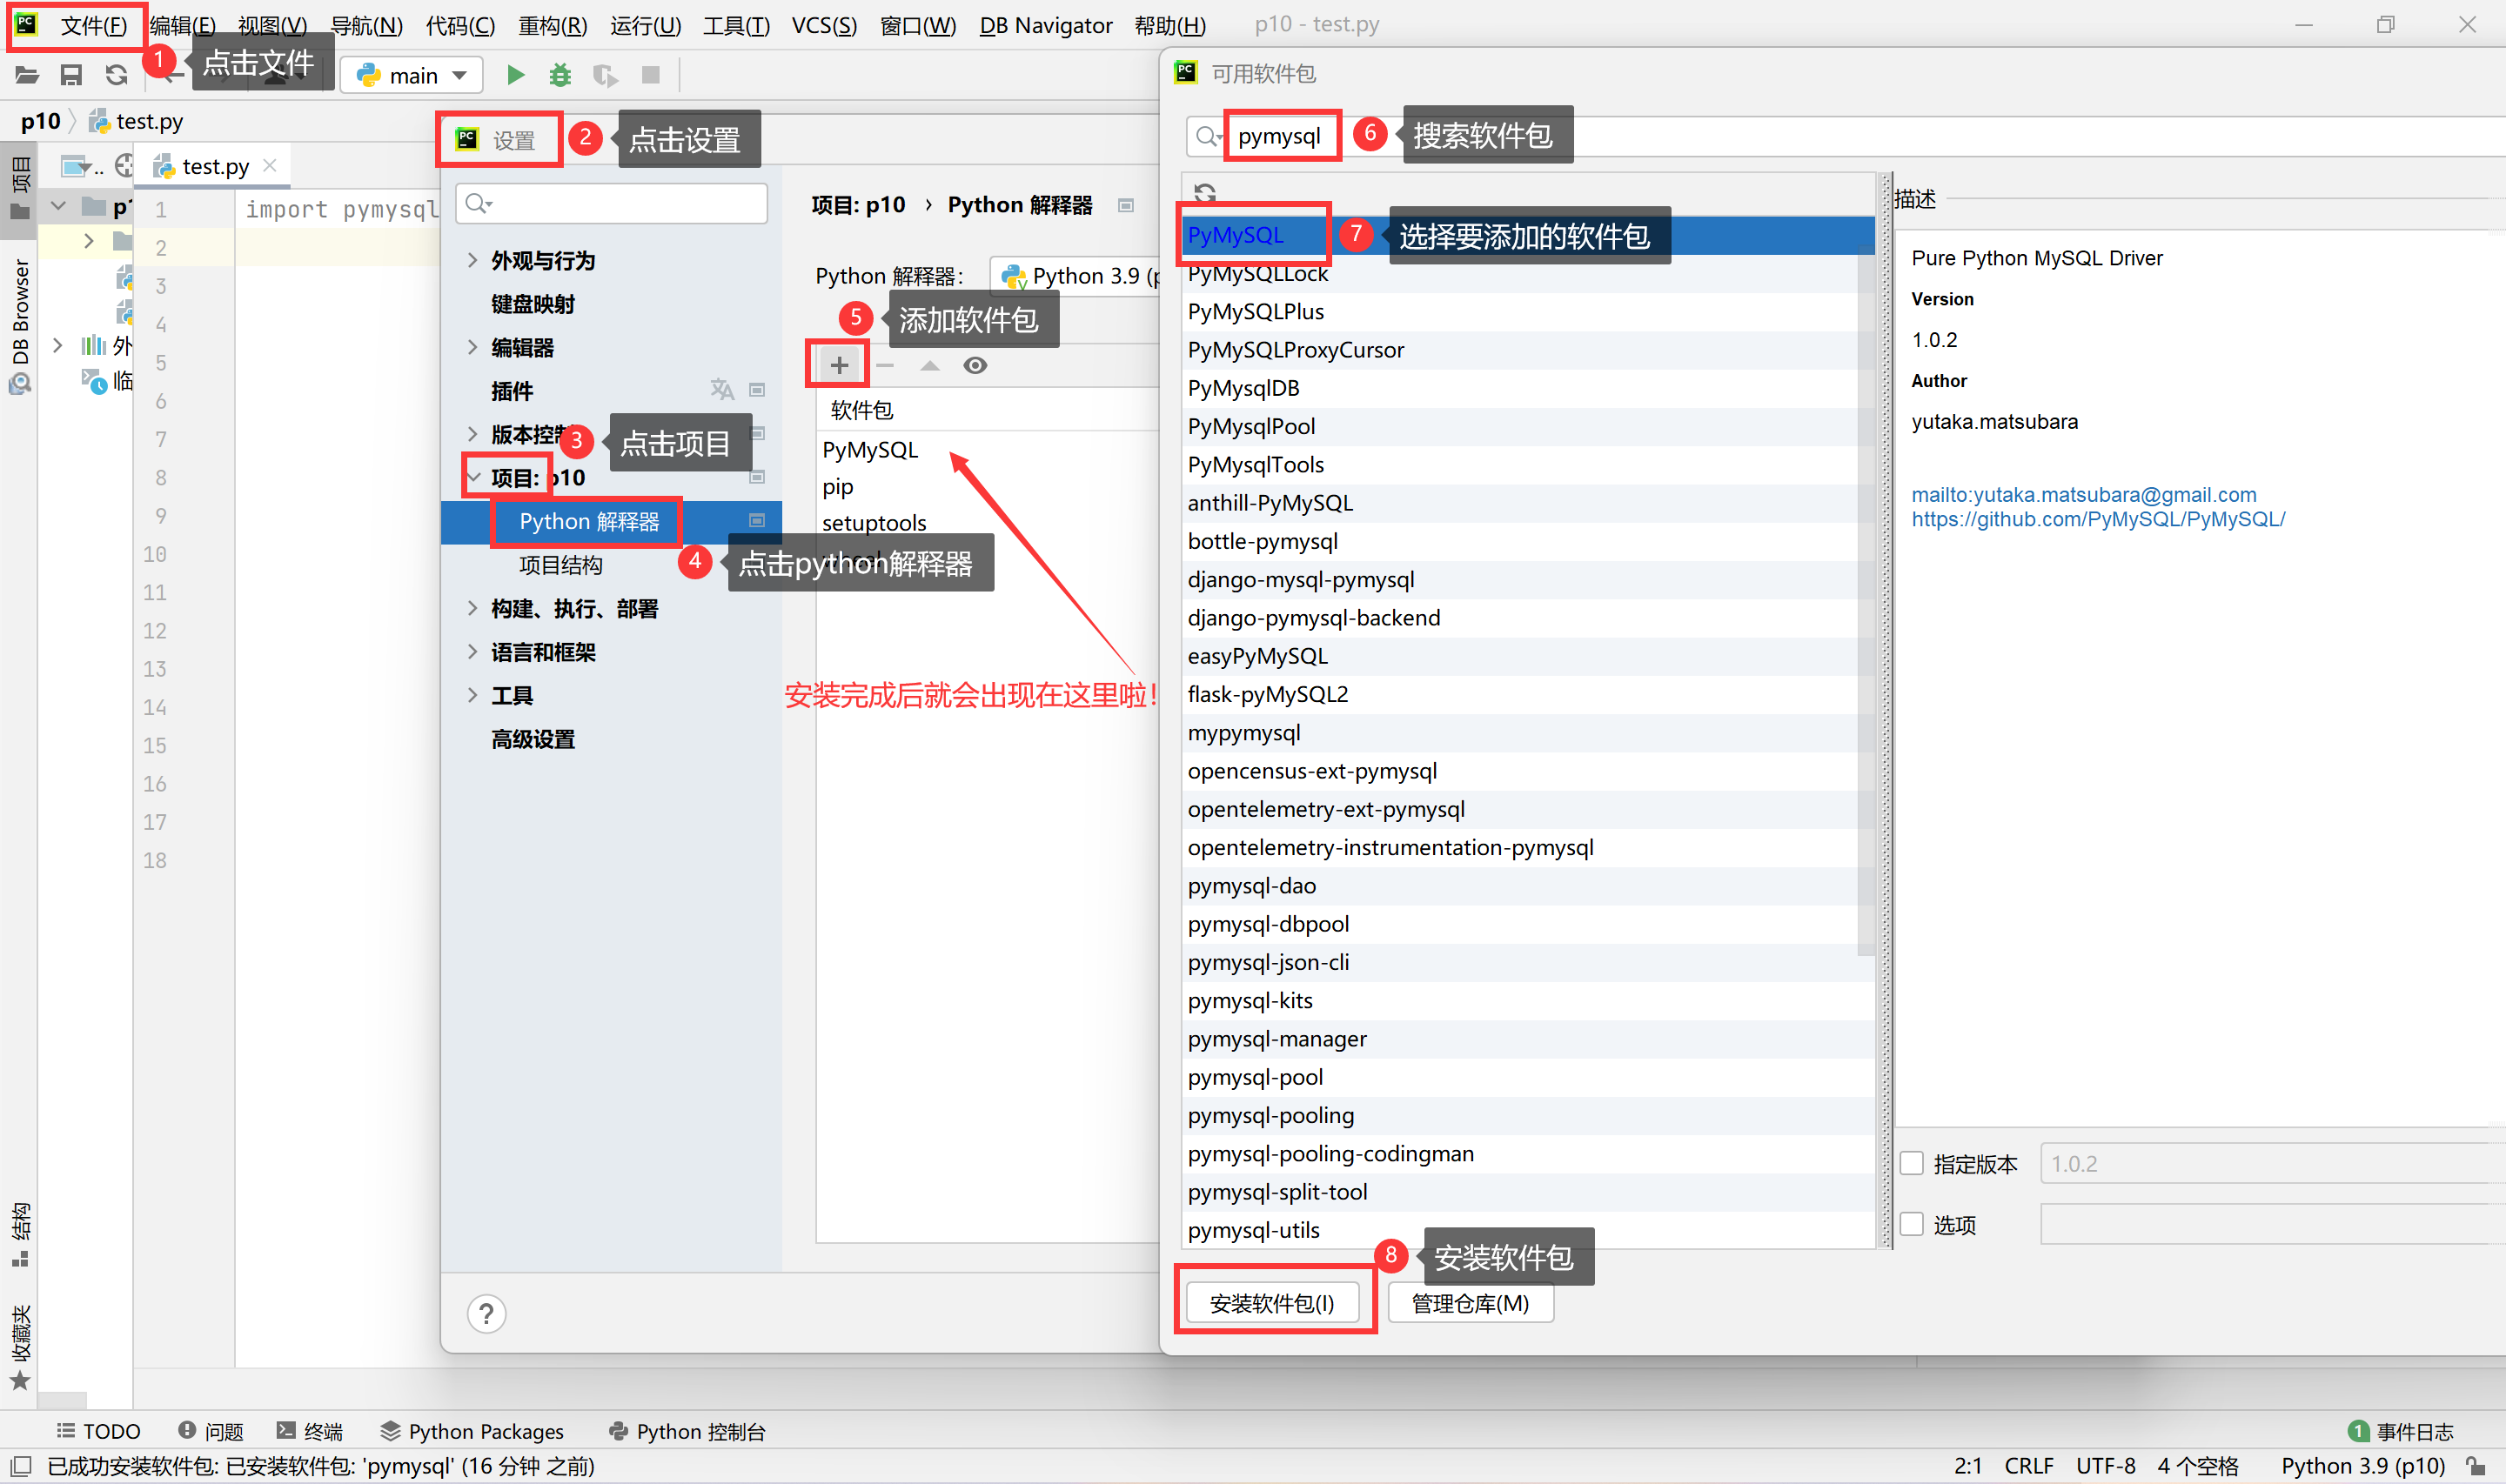This screenshot has height=1484, width=2506.
Task: Stop the running process
Action: pos(651,74)
